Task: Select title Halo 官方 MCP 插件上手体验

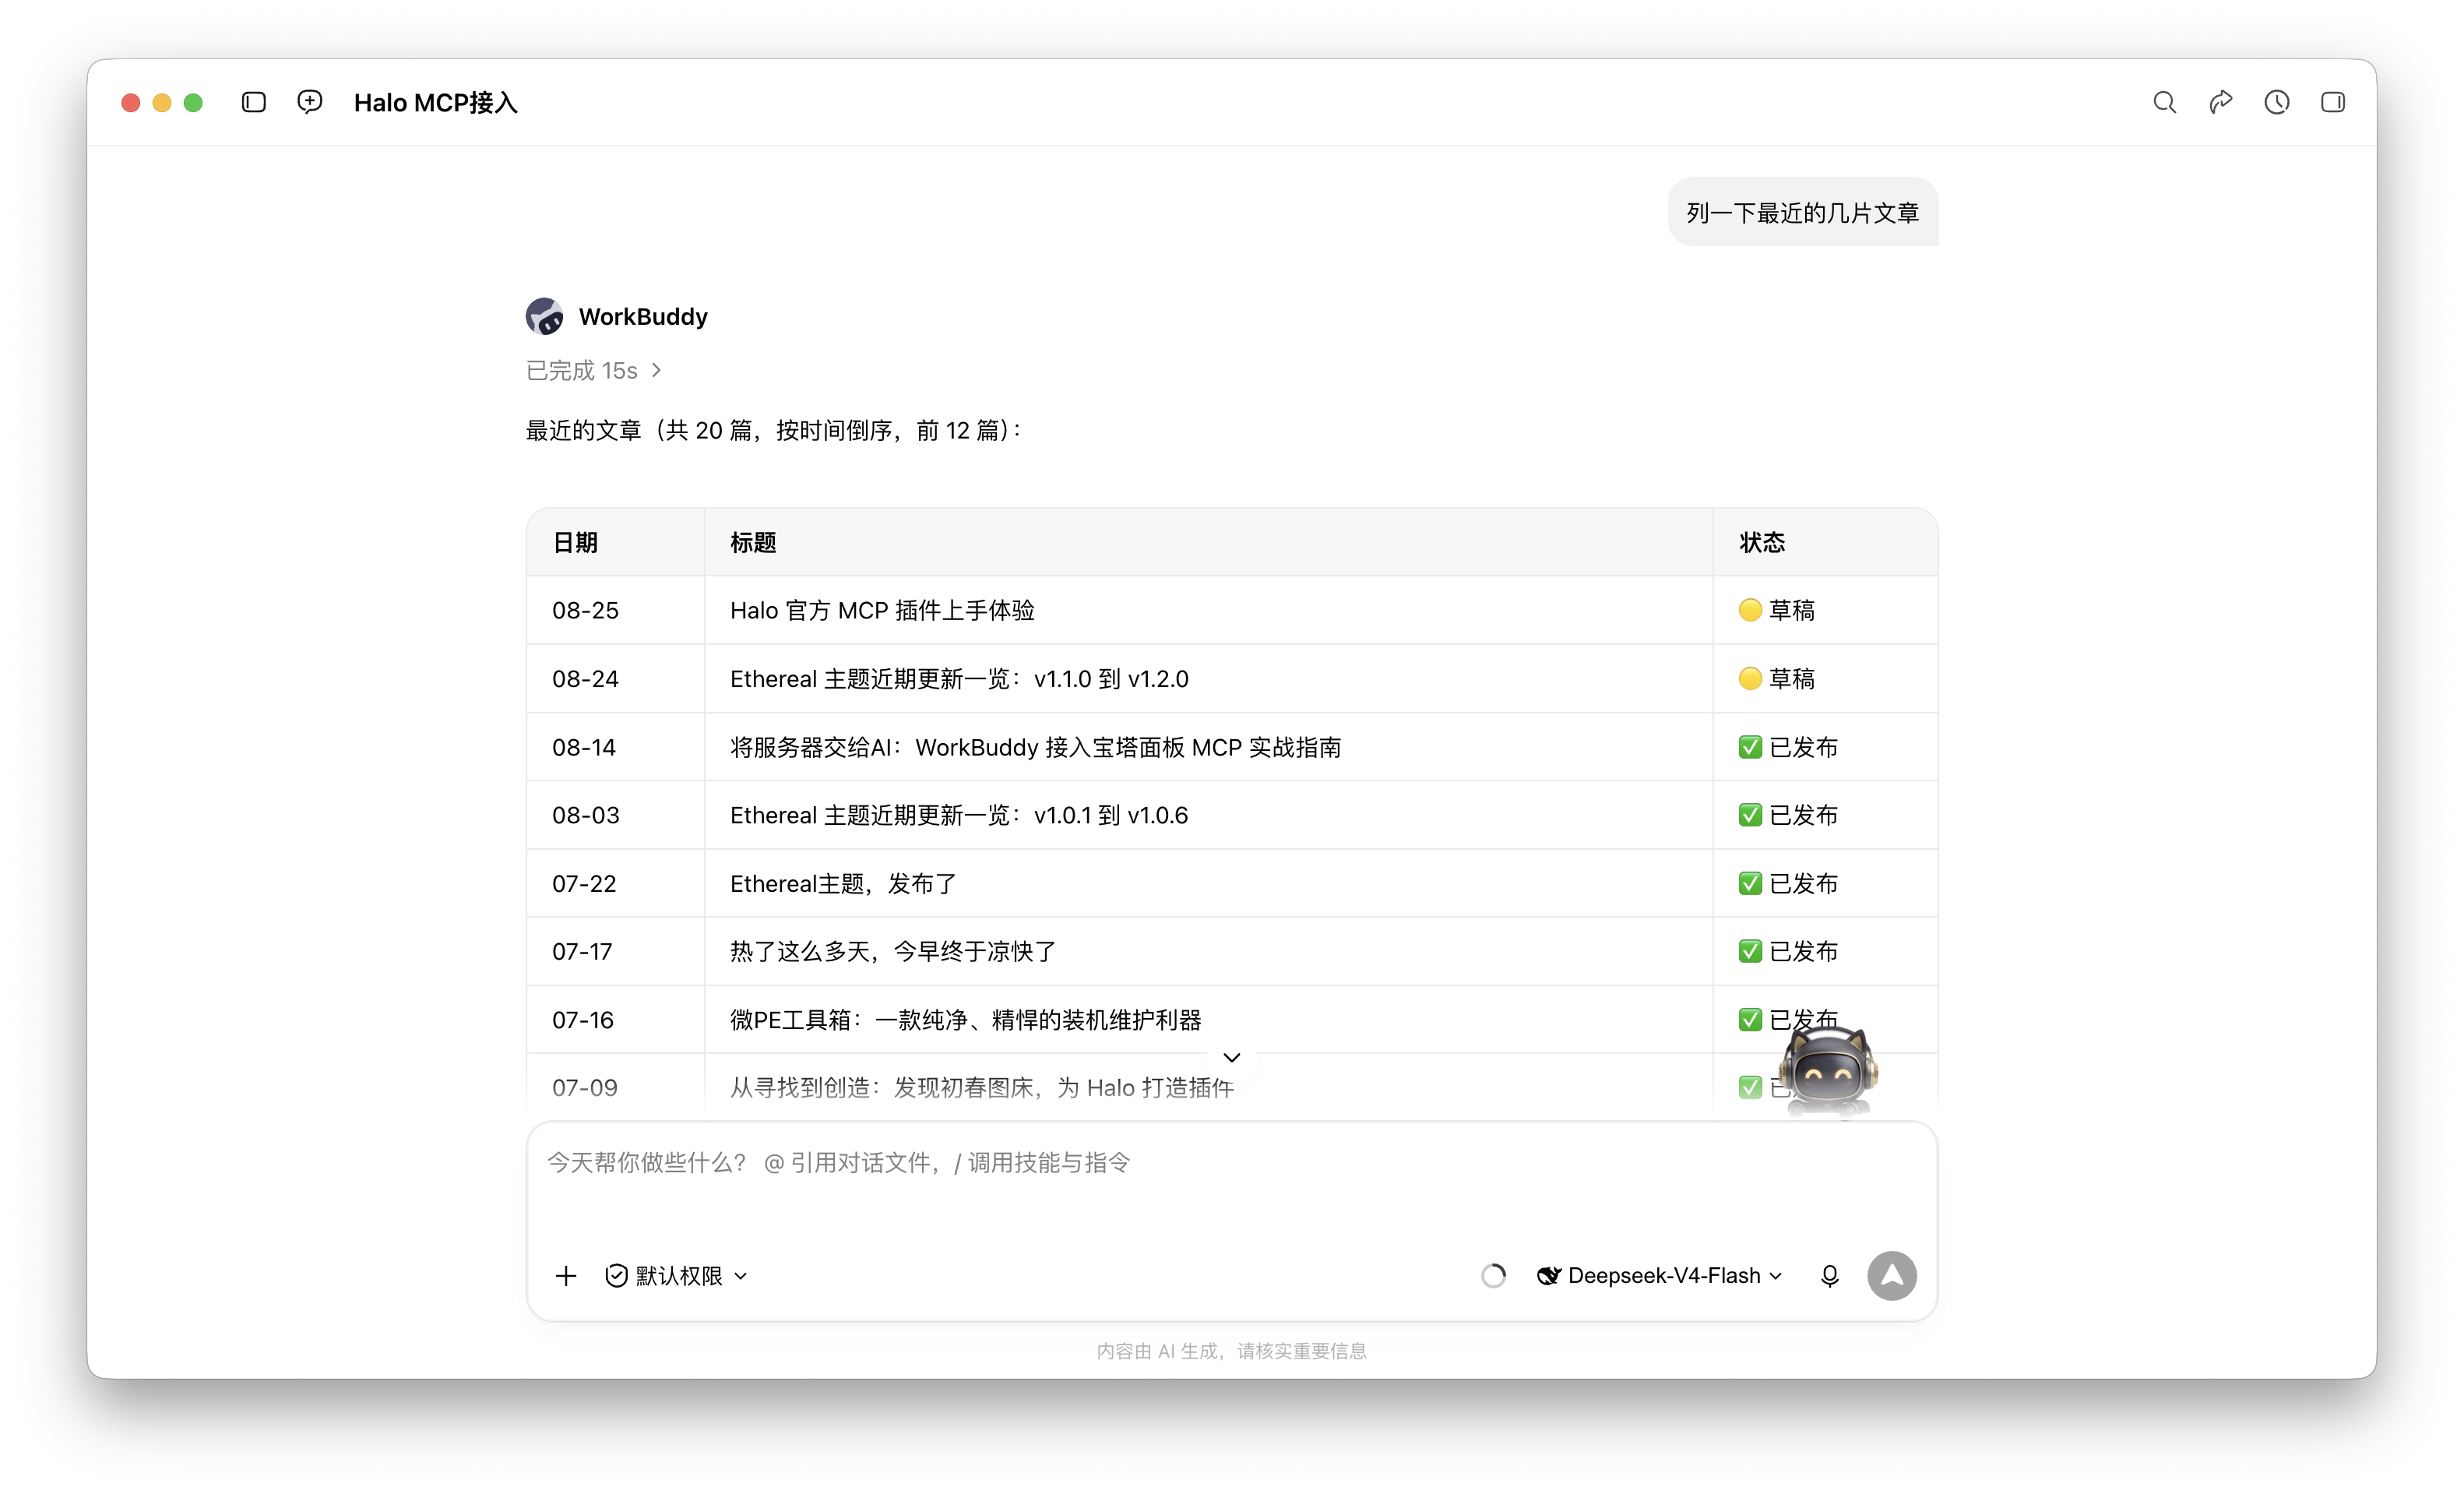Action: click(882, 611)
